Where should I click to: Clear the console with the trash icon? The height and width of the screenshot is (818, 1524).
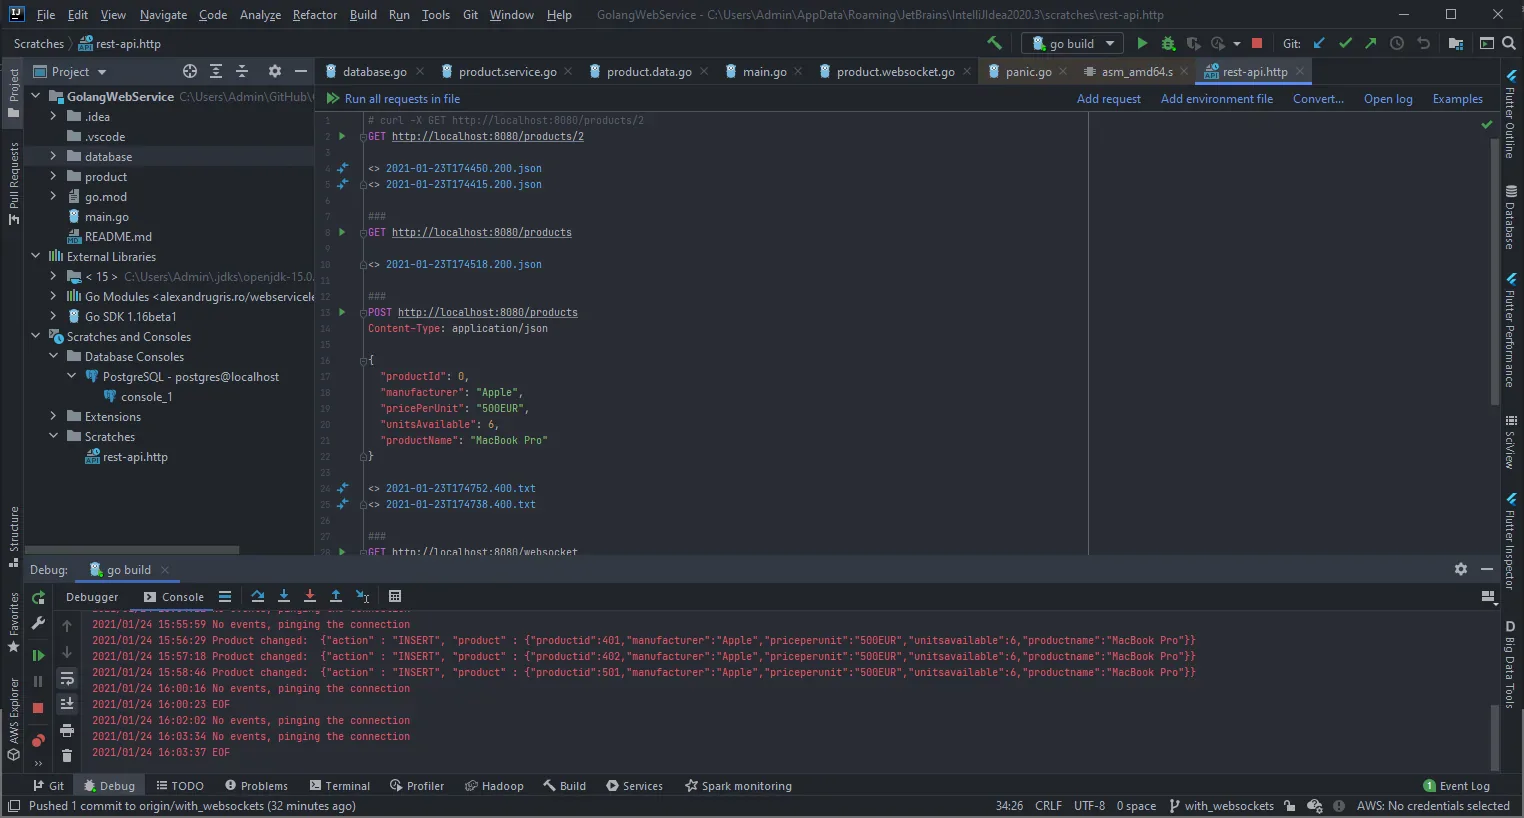pyautogui.click(x=67, y=756)
